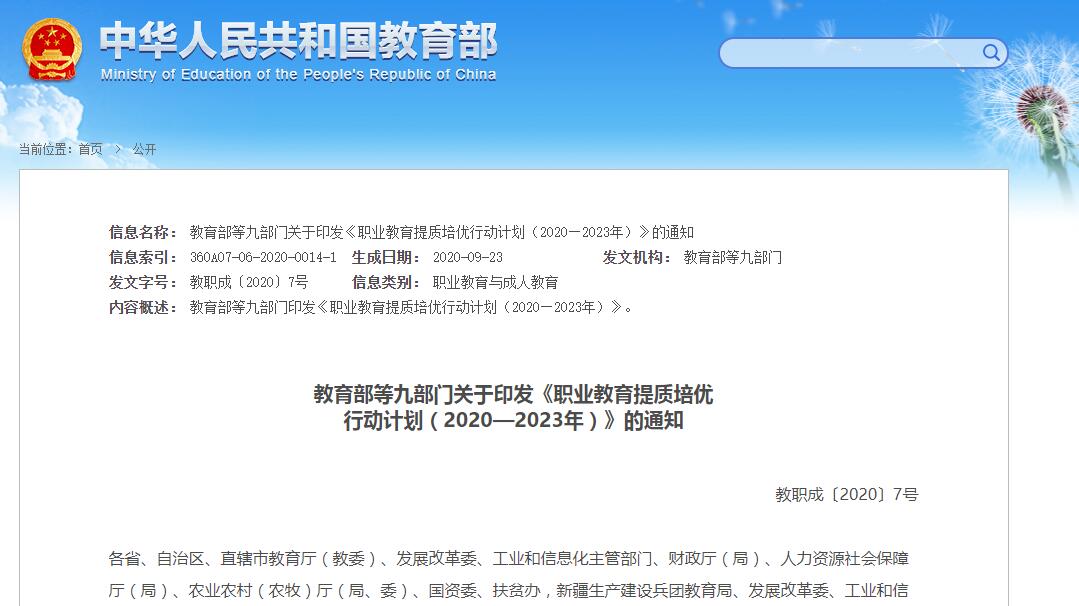Click the 当前位置 label

45,150
